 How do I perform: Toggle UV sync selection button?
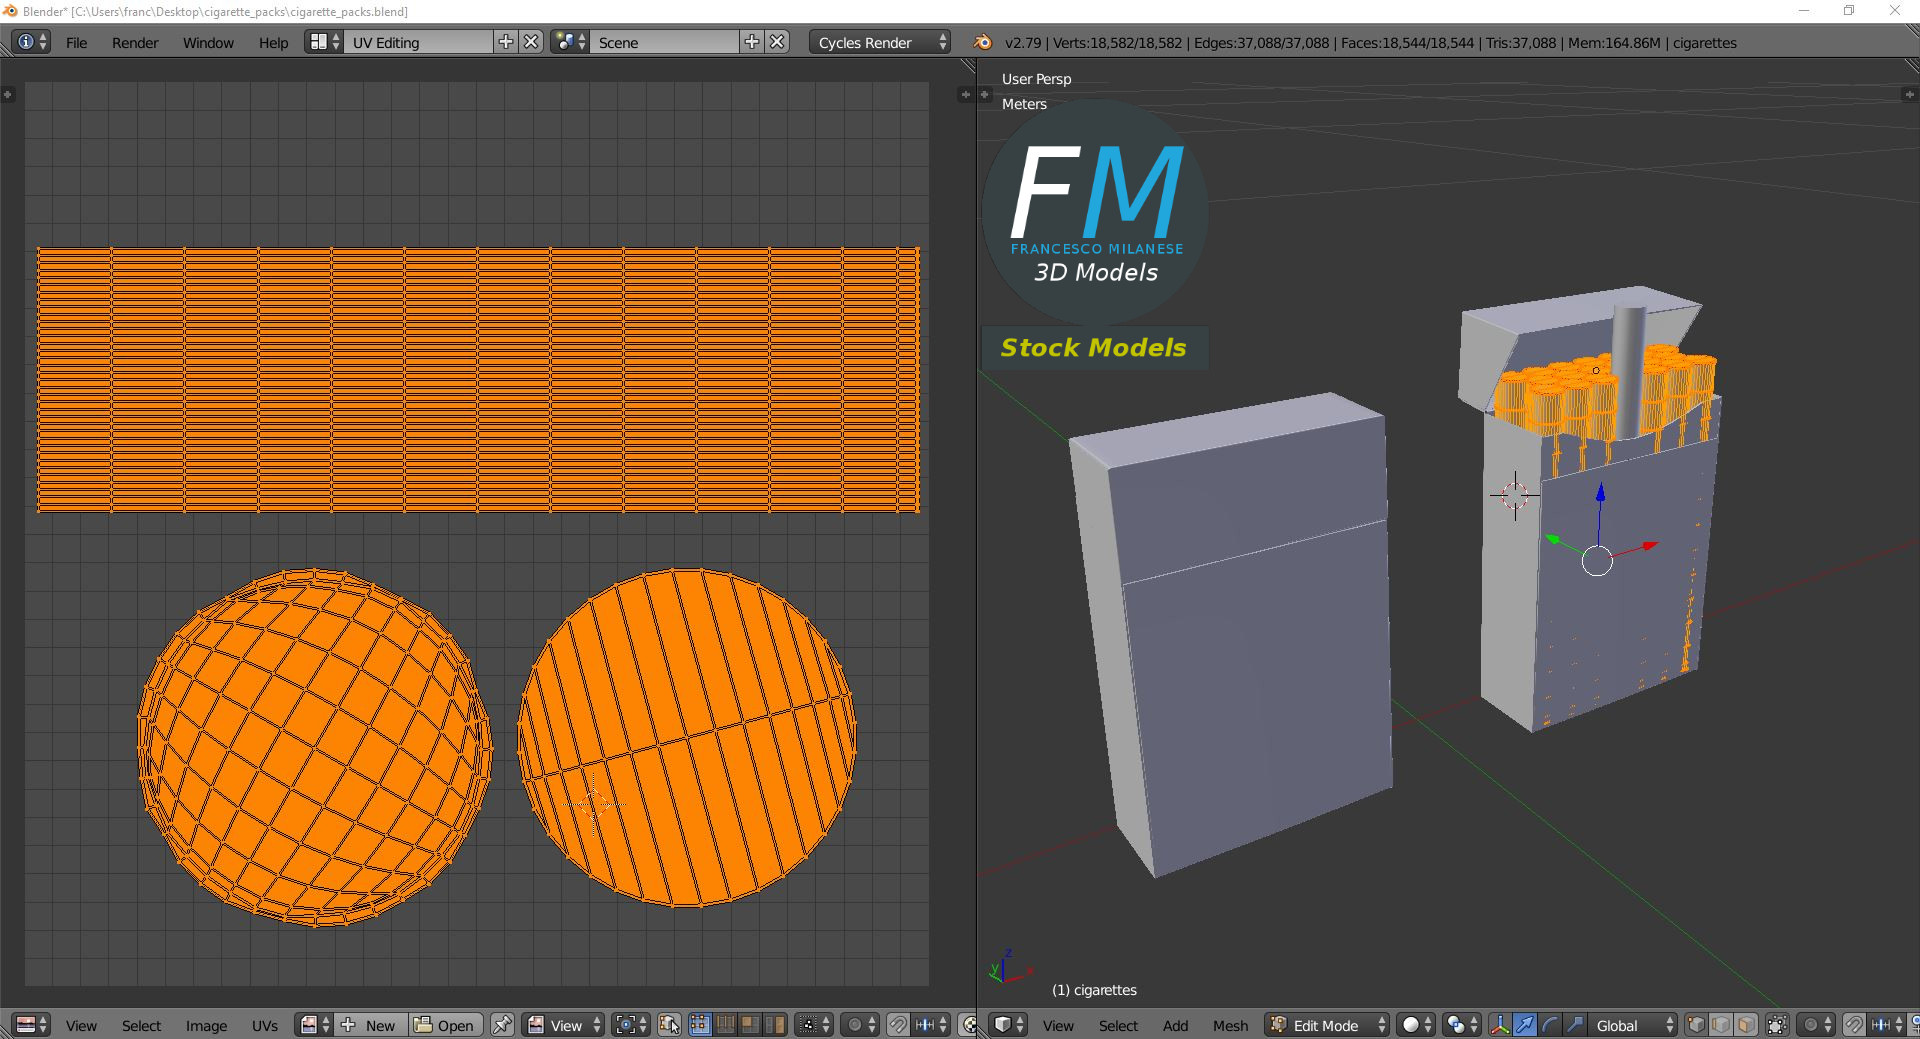point(669,1025)
